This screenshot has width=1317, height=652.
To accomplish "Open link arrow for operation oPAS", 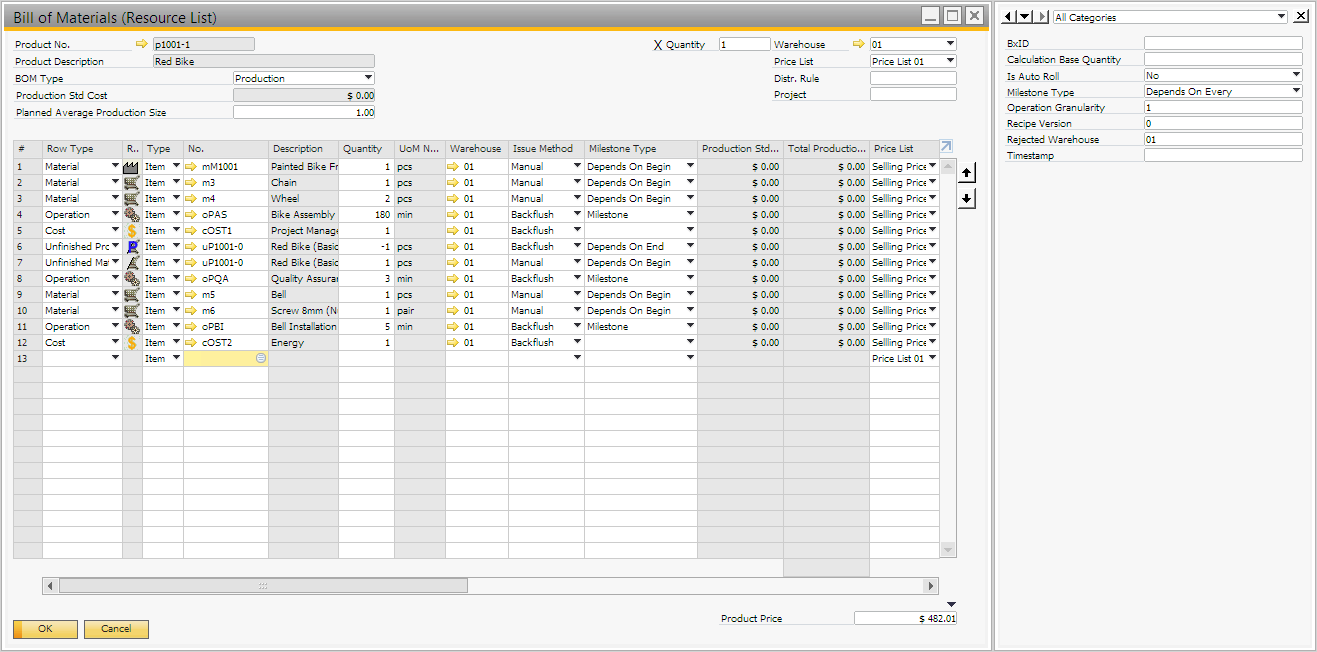I will pos(193,215).
